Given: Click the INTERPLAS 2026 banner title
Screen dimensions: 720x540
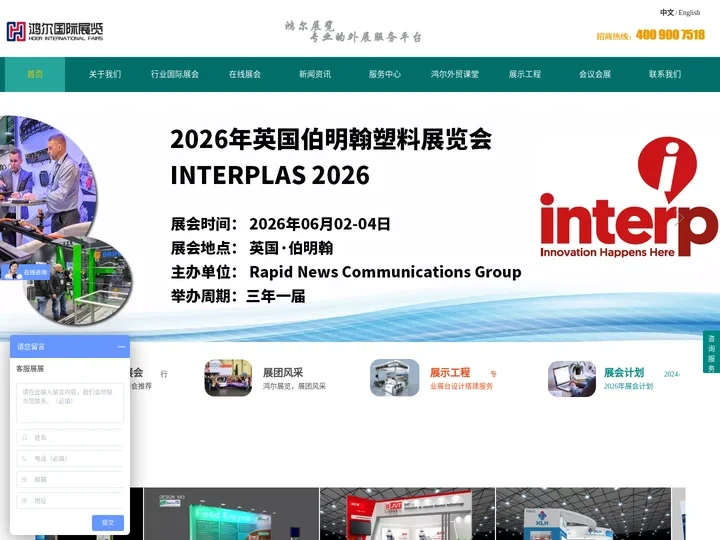Looking at the screenshot, I should [270, 175].
